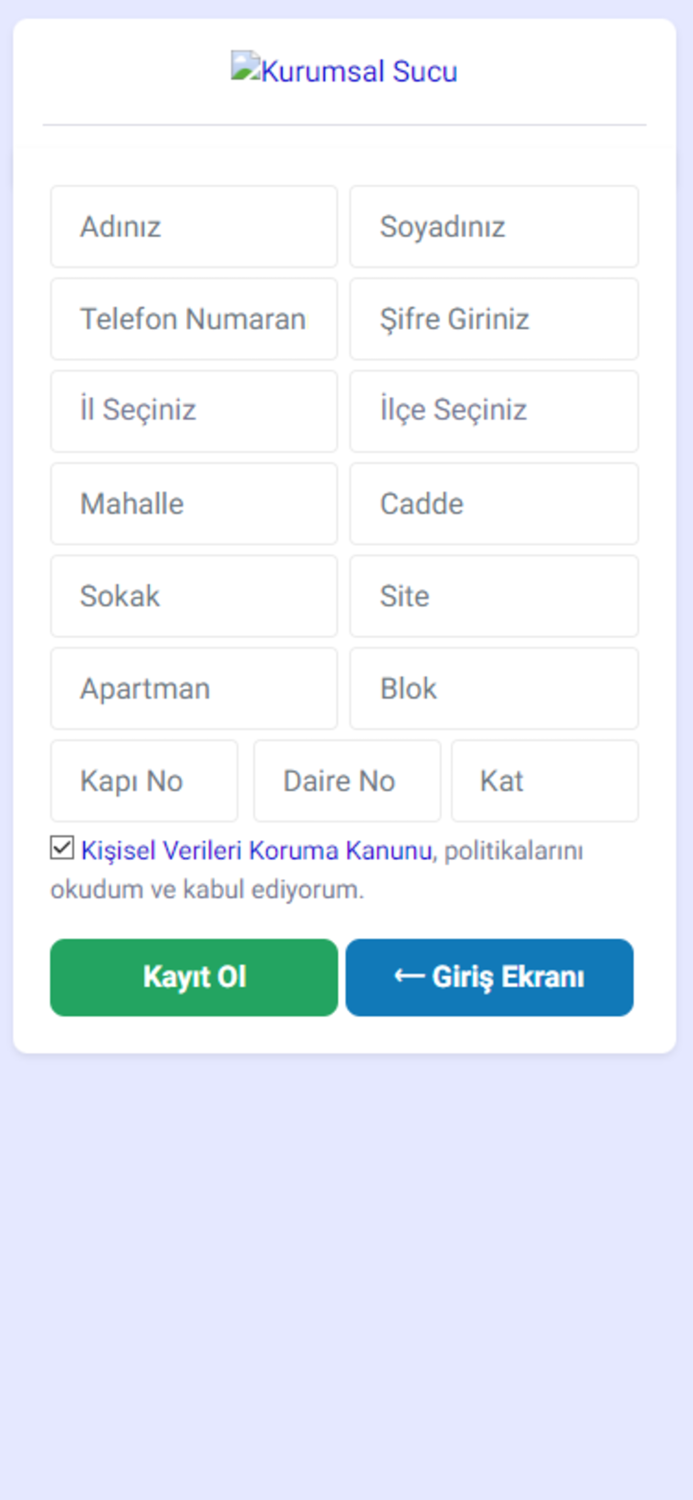Click the Kapı No field
The width and height of the screenshot is (693, 1500).
click(x=143, y=781)
